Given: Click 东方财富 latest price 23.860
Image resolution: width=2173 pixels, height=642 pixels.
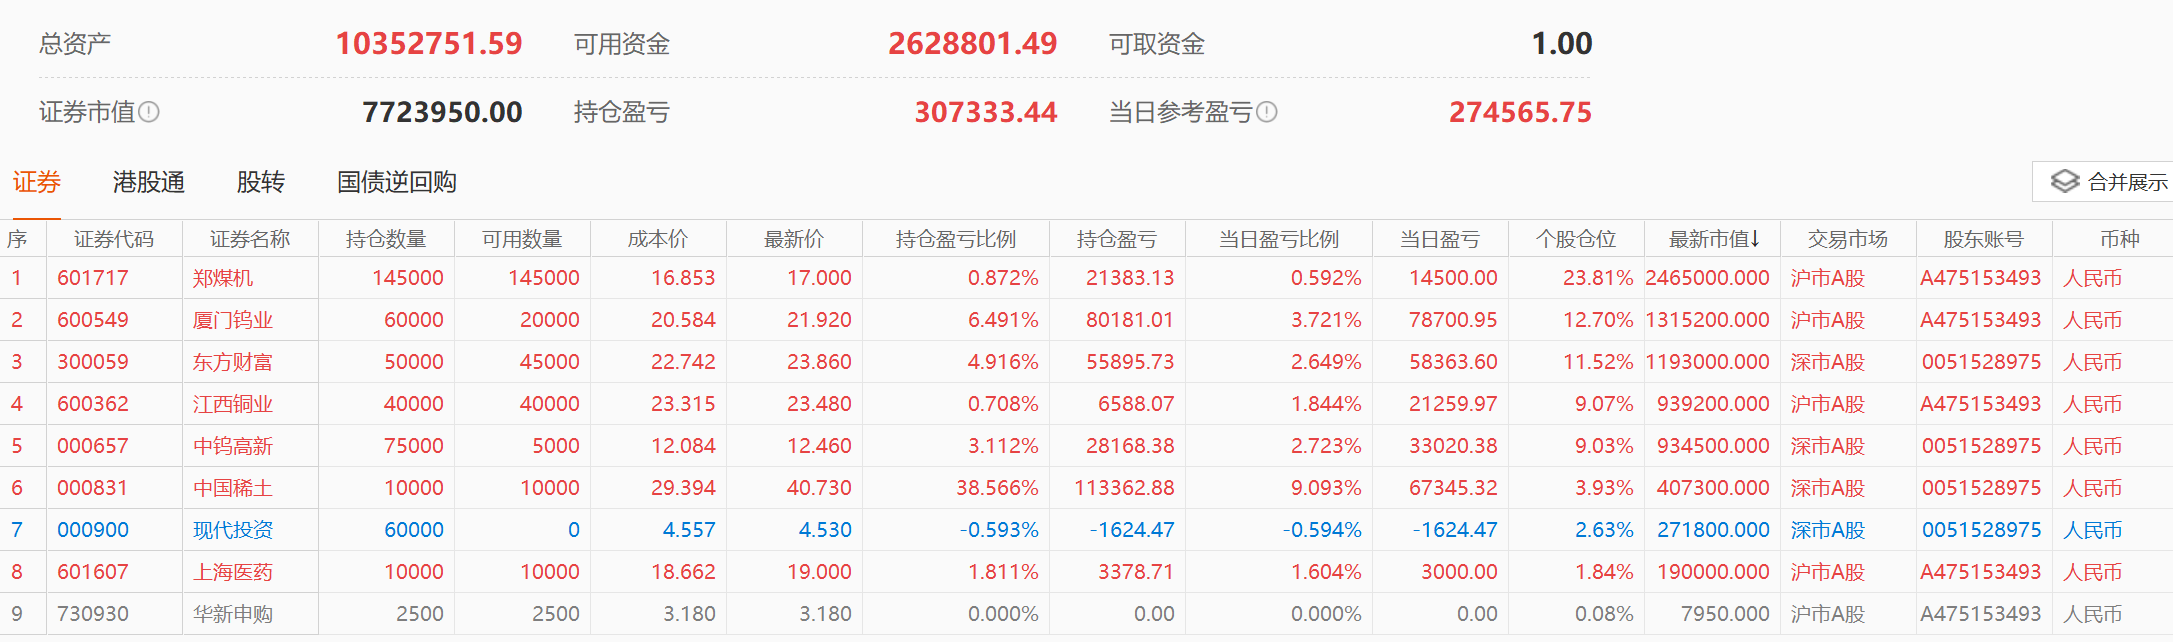Looking at the screenshot, I should [x=819, y=362].
